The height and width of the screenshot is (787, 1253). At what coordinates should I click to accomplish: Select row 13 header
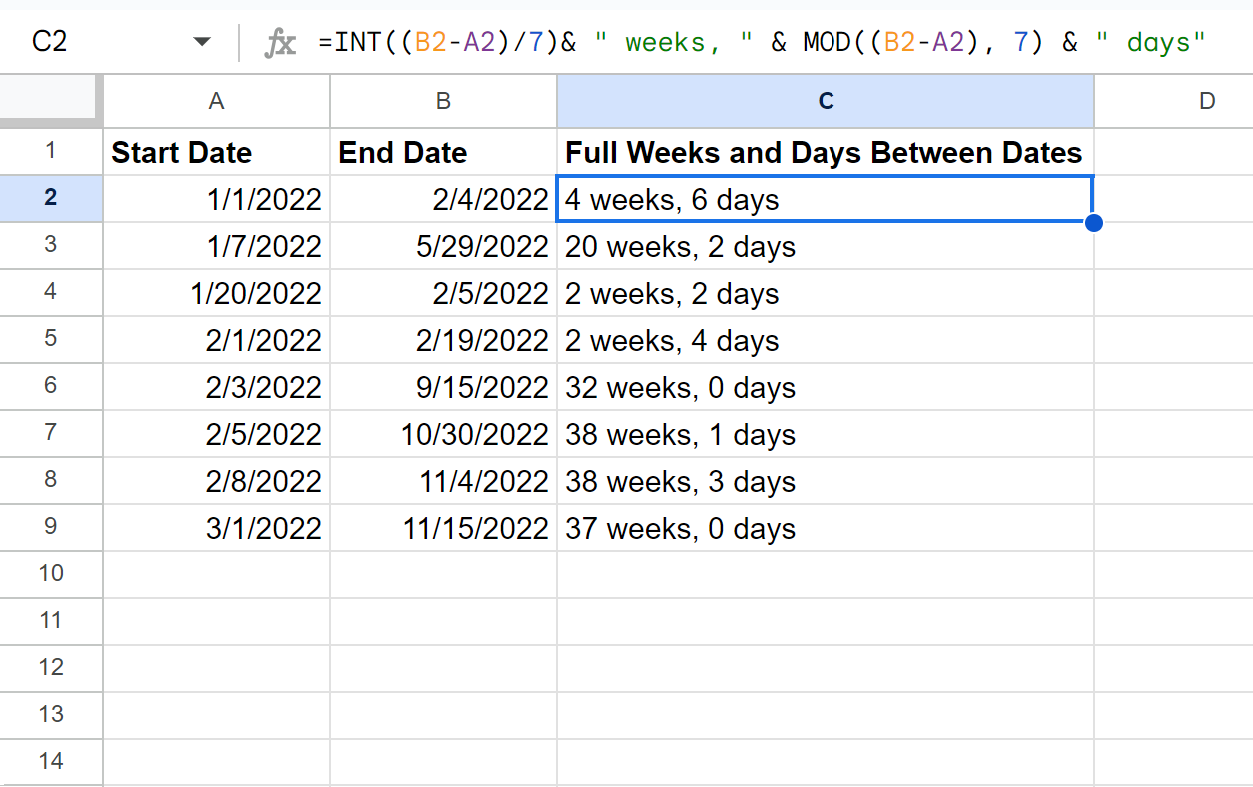coord(51,716)
